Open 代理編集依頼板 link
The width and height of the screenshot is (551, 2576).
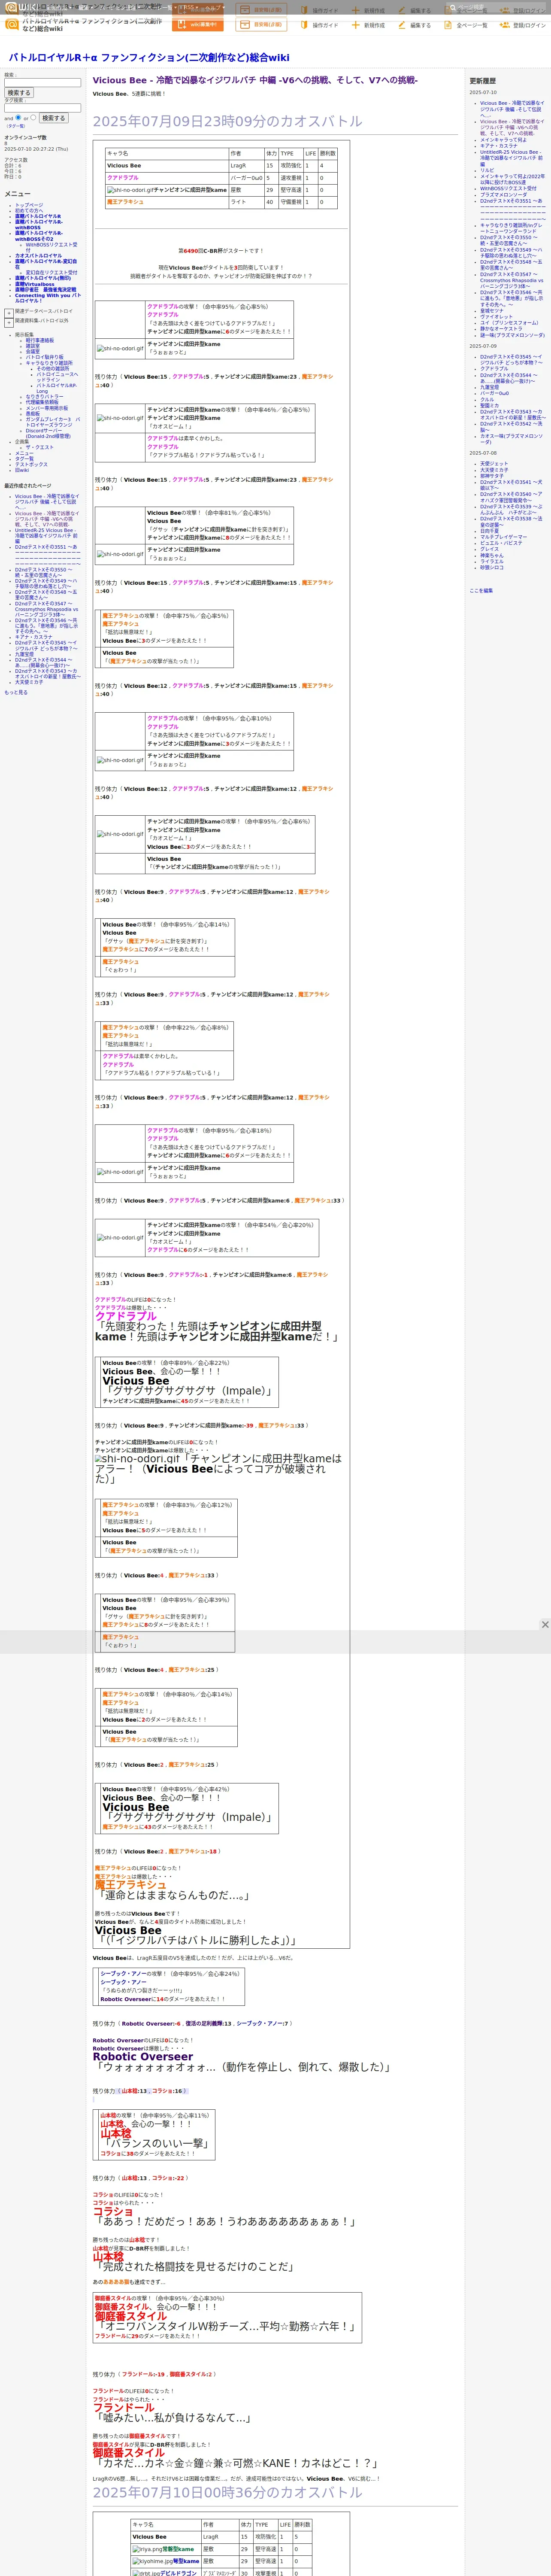[42, 402]
